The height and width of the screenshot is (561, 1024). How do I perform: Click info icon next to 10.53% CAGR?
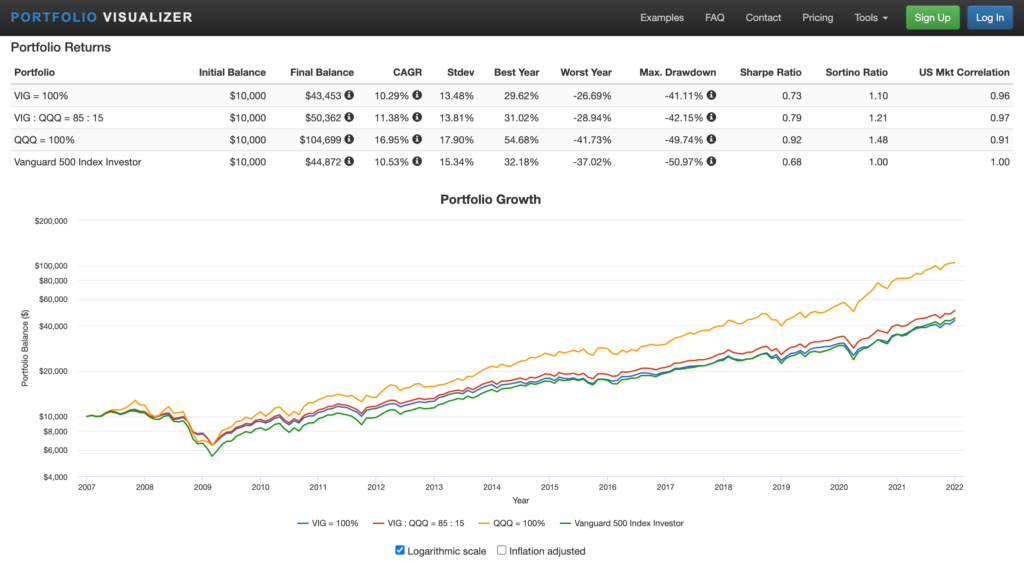pos(417,161)
